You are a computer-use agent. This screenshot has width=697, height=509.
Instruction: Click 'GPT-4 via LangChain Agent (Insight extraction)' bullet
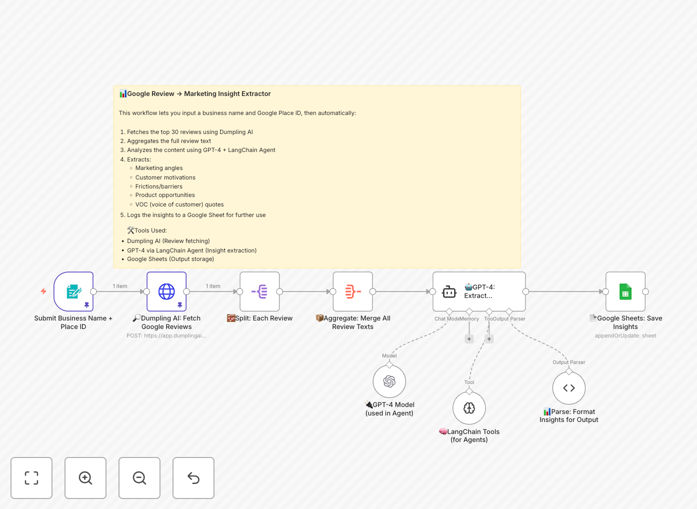tap(192, 250)
